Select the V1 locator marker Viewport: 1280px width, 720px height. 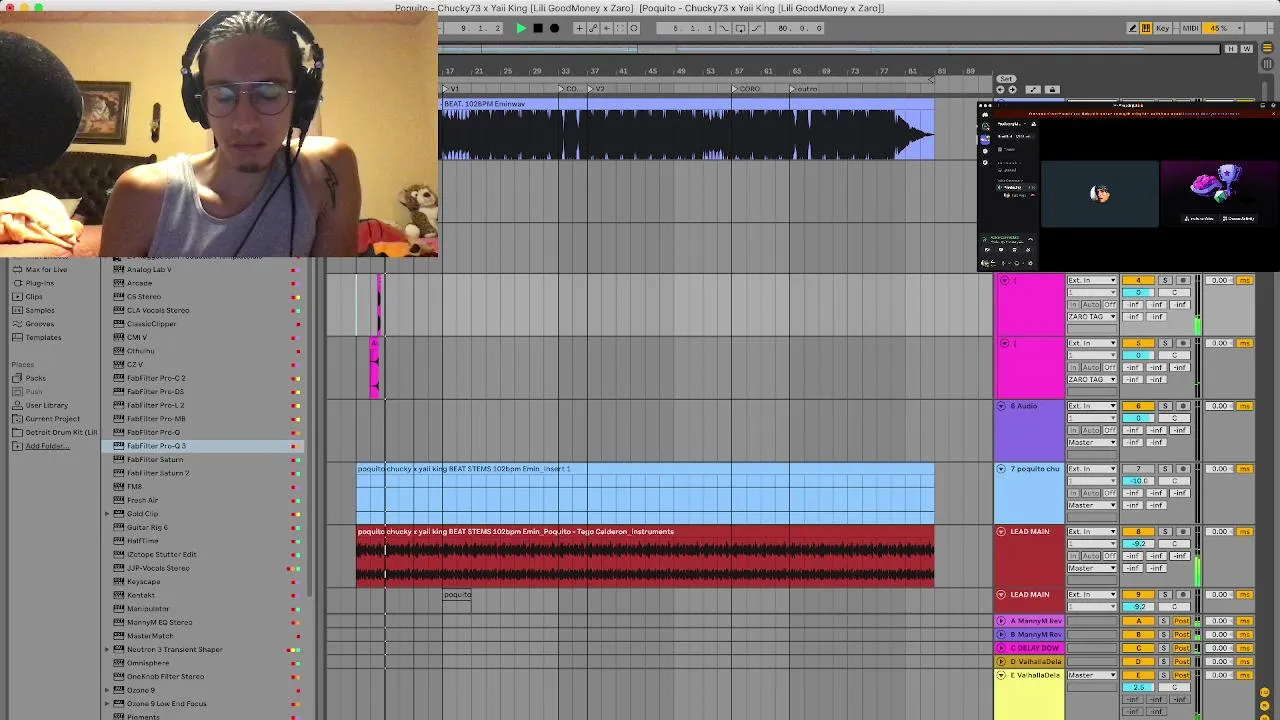pos(451,89)
